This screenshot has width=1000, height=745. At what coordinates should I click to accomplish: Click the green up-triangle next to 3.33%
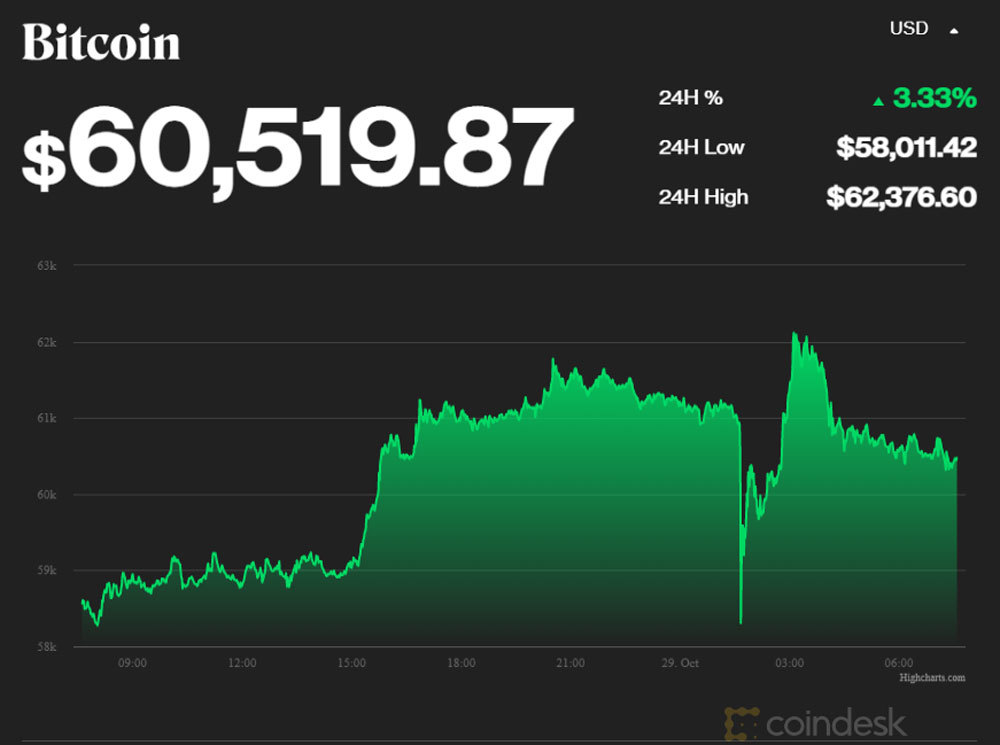tap(878, 101)
